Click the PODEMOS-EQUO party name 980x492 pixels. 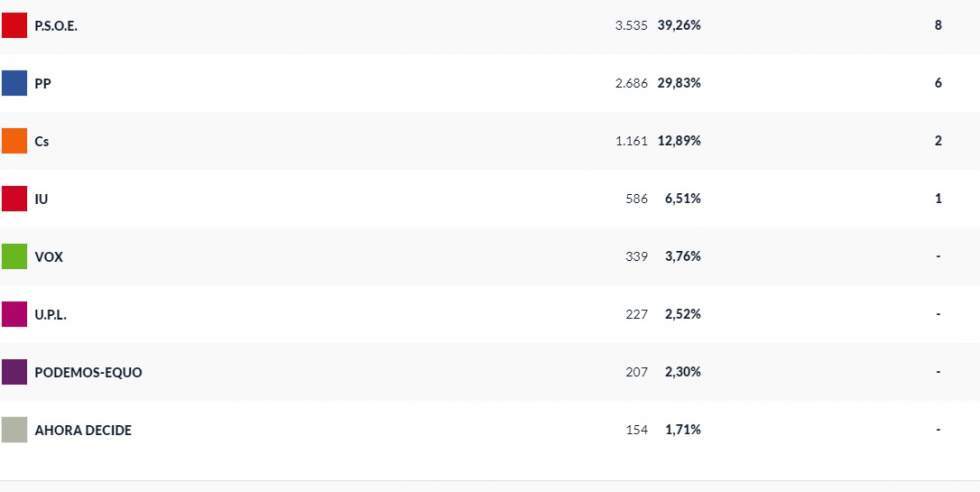[x=88, y=372]
